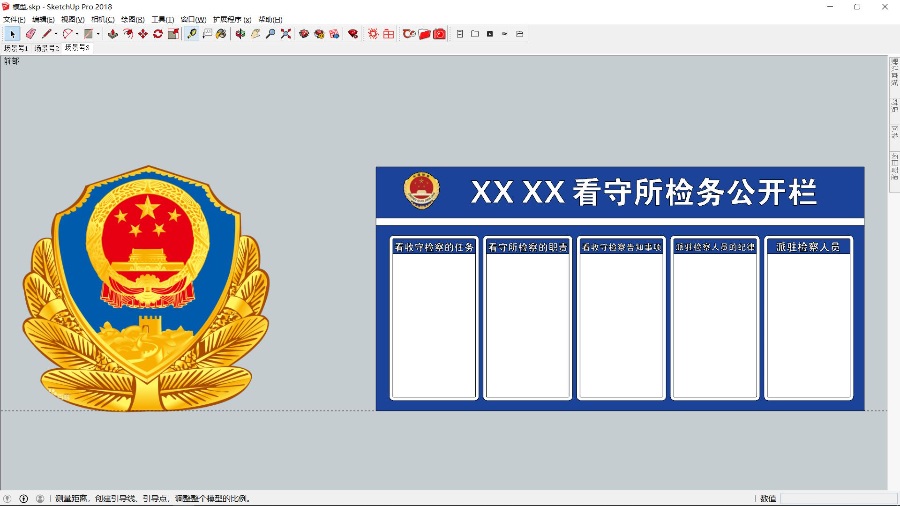Open the 窗口(W) Window menu
The height and width of the screenshot is (506, 900).
193,20
